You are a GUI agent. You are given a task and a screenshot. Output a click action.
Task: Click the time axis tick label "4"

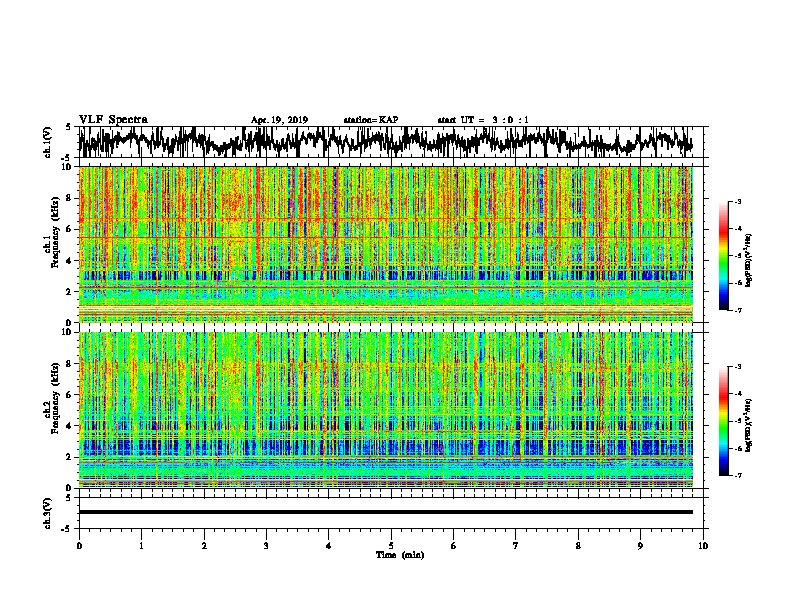(x=328, y=546)
